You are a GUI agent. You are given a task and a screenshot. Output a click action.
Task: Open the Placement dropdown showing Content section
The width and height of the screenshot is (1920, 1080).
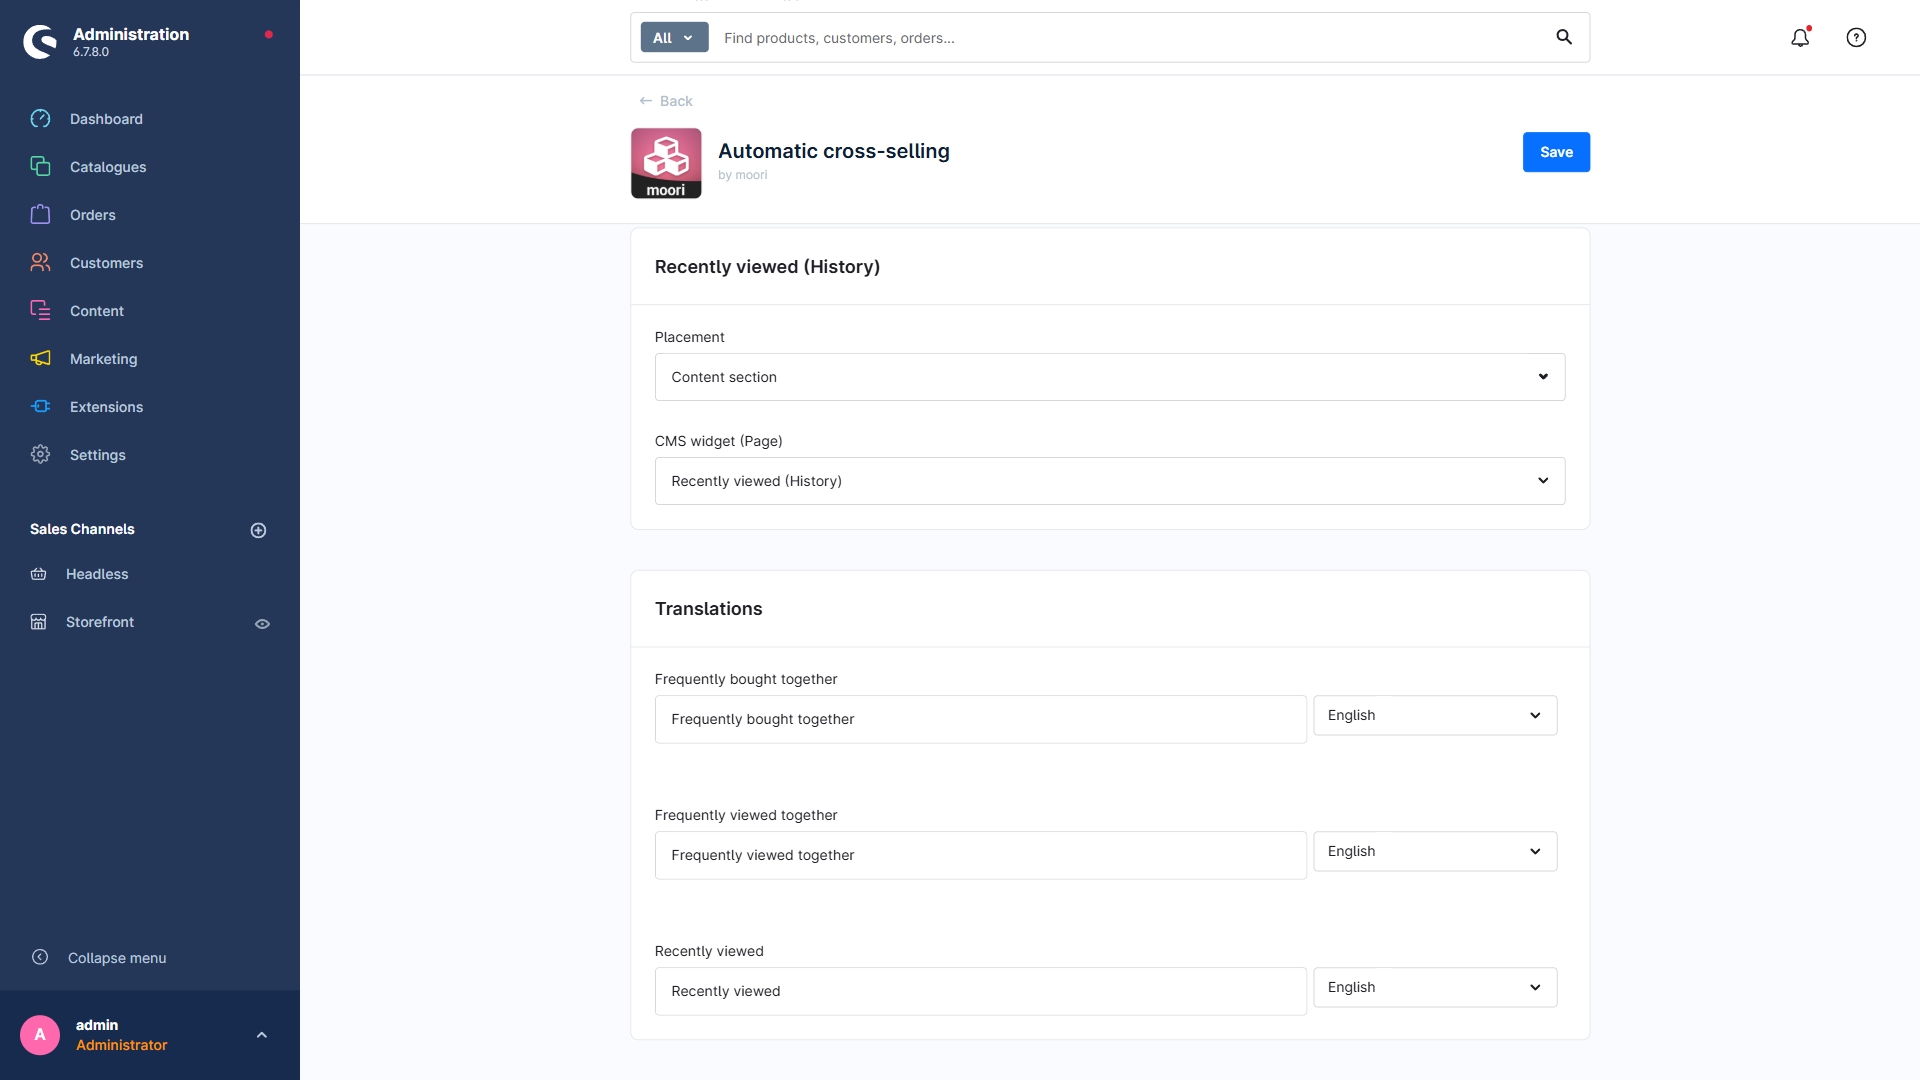point(1109,377)
